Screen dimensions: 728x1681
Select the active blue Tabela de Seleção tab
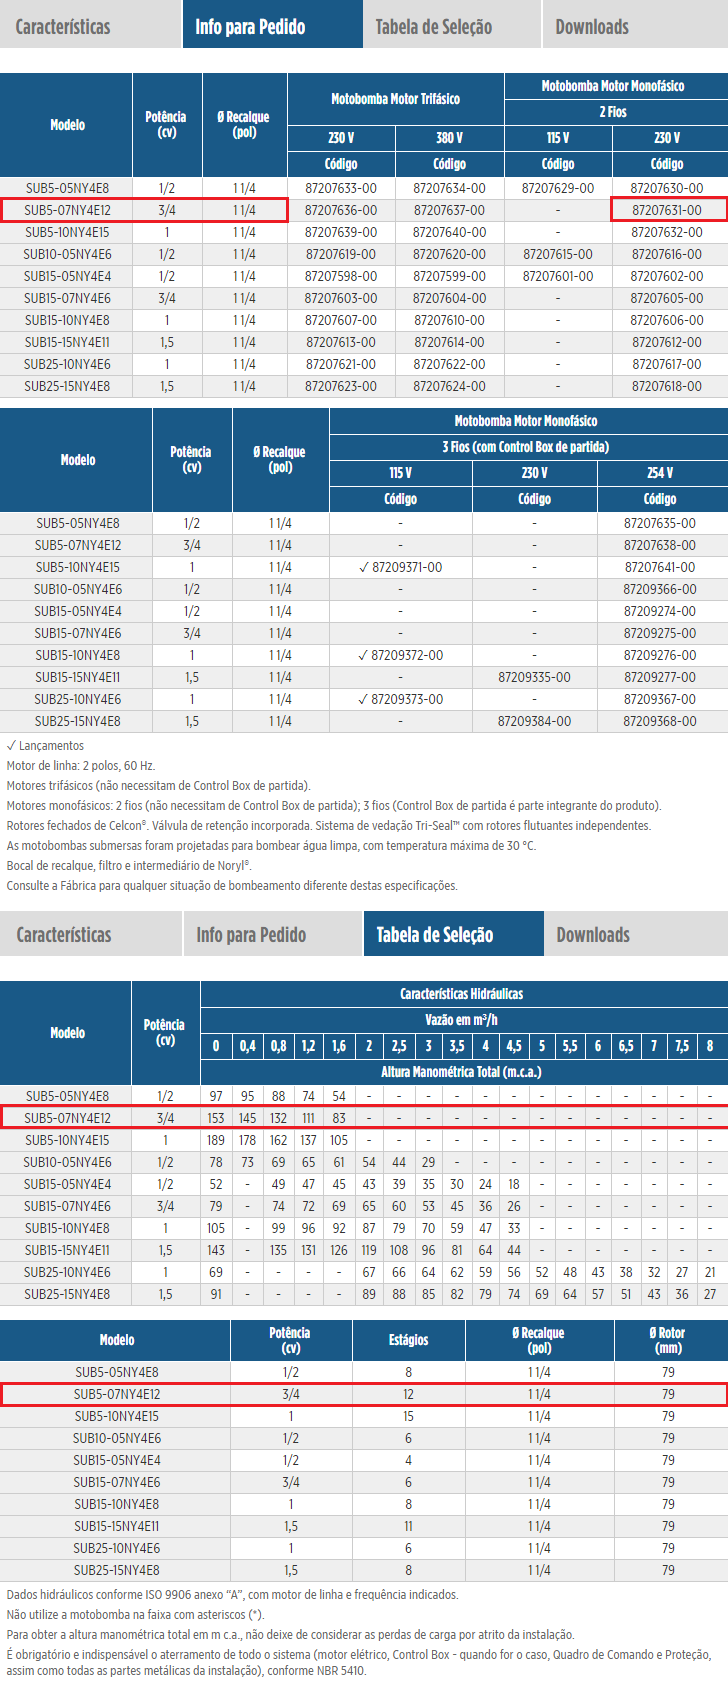click(434, 934)
